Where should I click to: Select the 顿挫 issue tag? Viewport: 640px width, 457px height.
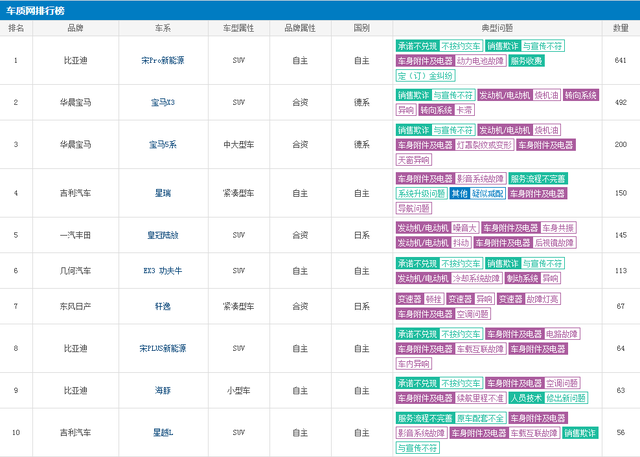[x=433, y=299]
